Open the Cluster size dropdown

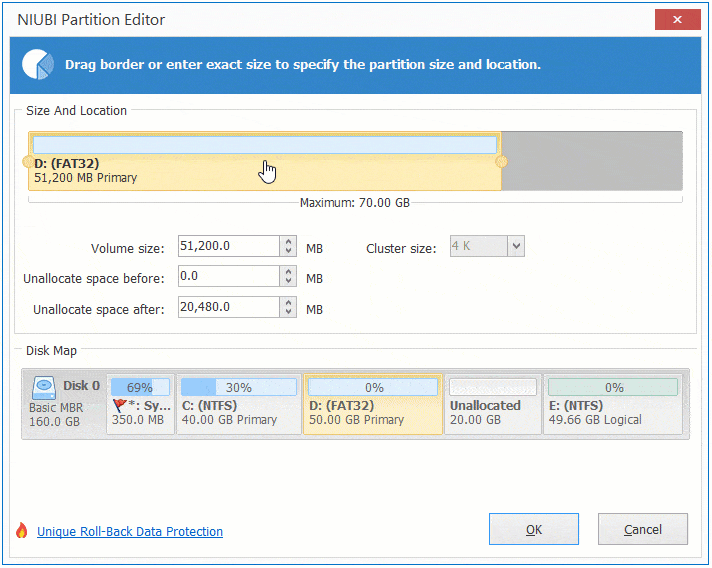pyautogui.click(x=516, y=246)
